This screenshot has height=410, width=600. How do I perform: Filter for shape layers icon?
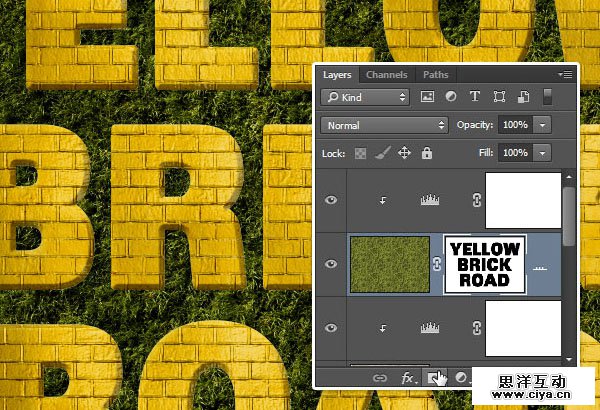point(498,97)
